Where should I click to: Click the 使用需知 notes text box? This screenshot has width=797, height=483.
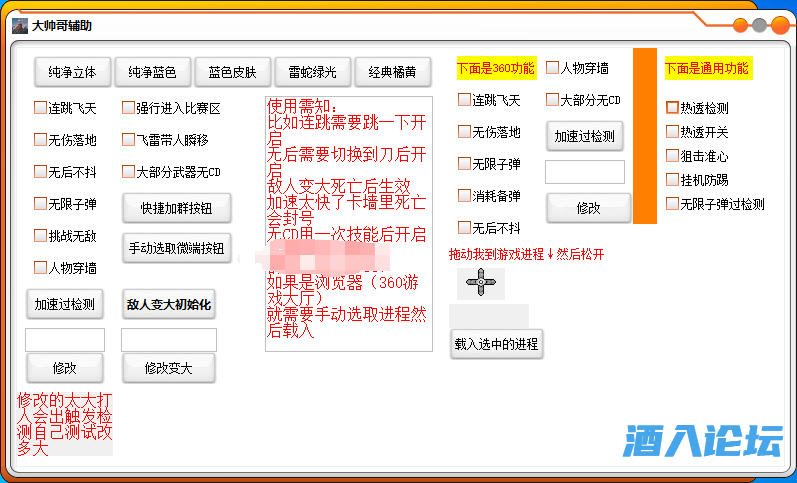349,224
